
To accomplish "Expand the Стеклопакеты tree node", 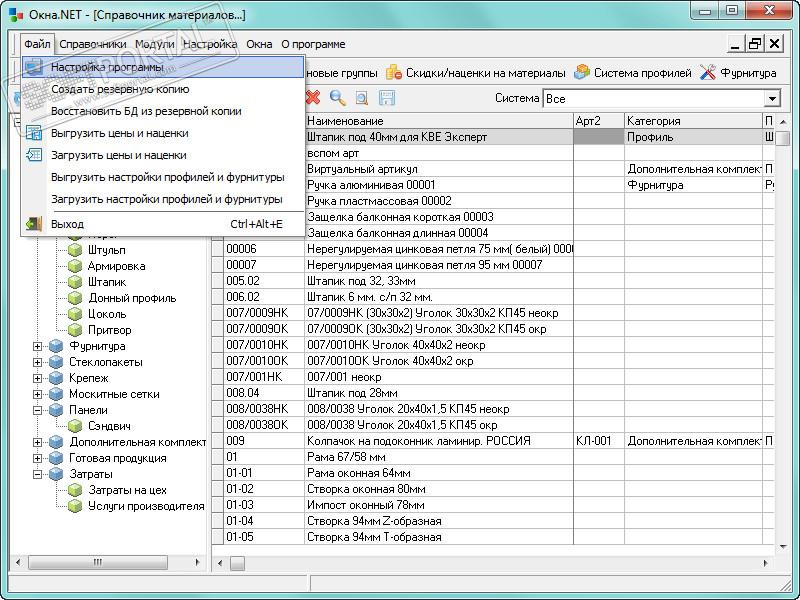I will click(x=38, y=362).
